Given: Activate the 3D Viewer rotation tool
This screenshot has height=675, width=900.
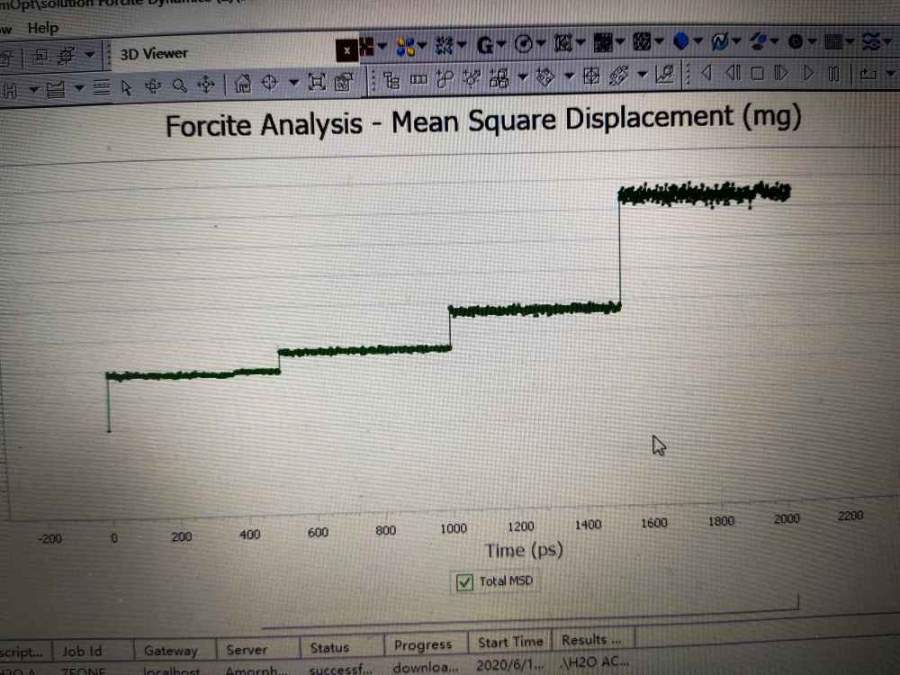Looking at the screenshot, I should (x=153, y=86).
